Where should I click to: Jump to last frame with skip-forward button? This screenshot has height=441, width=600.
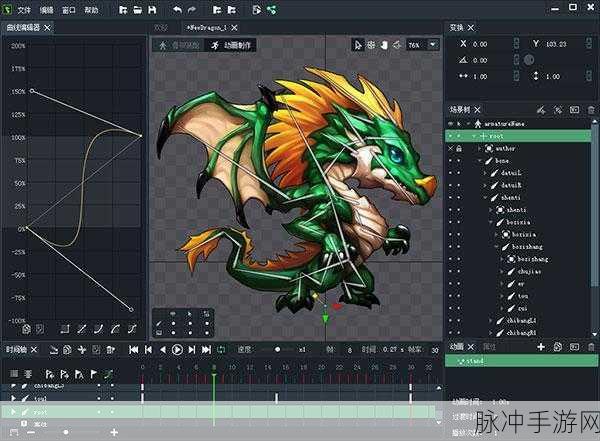[206, 349]
